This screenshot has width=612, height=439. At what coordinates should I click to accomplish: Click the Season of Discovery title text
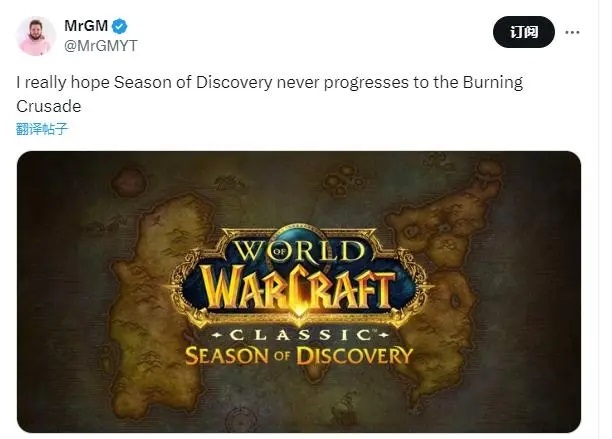299,355
